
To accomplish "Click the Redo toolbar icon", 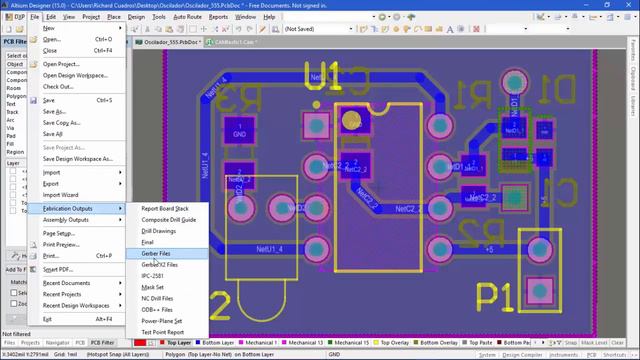I will coord(249,29).
